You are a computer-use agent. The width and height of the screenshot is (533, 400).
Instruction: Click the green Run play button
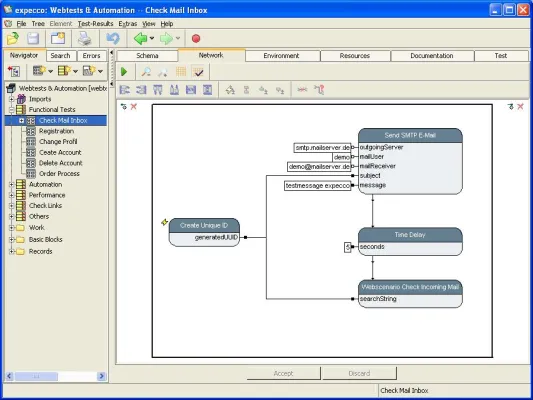tap(124, 72)
